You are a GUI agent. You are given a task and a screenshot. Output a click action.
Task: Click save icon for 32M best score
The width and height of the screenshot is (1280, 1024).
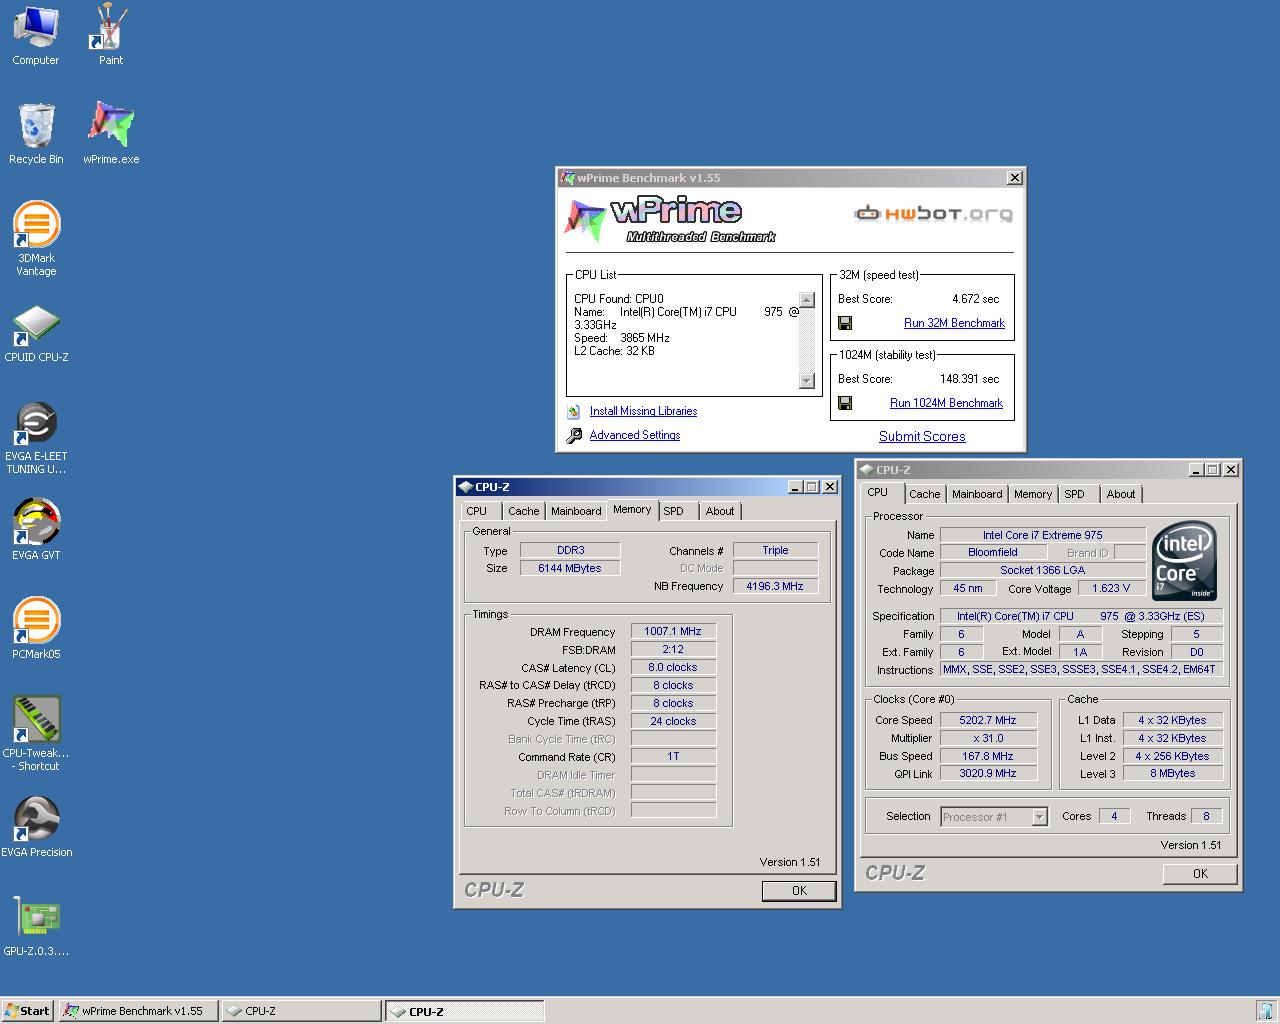845,323
